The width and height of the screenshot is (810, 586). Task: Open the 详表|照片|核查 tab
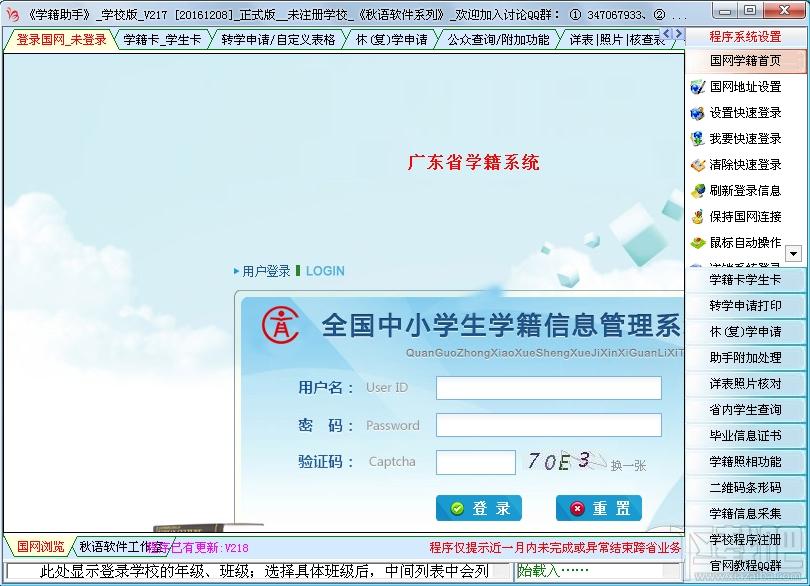[615, 39]
